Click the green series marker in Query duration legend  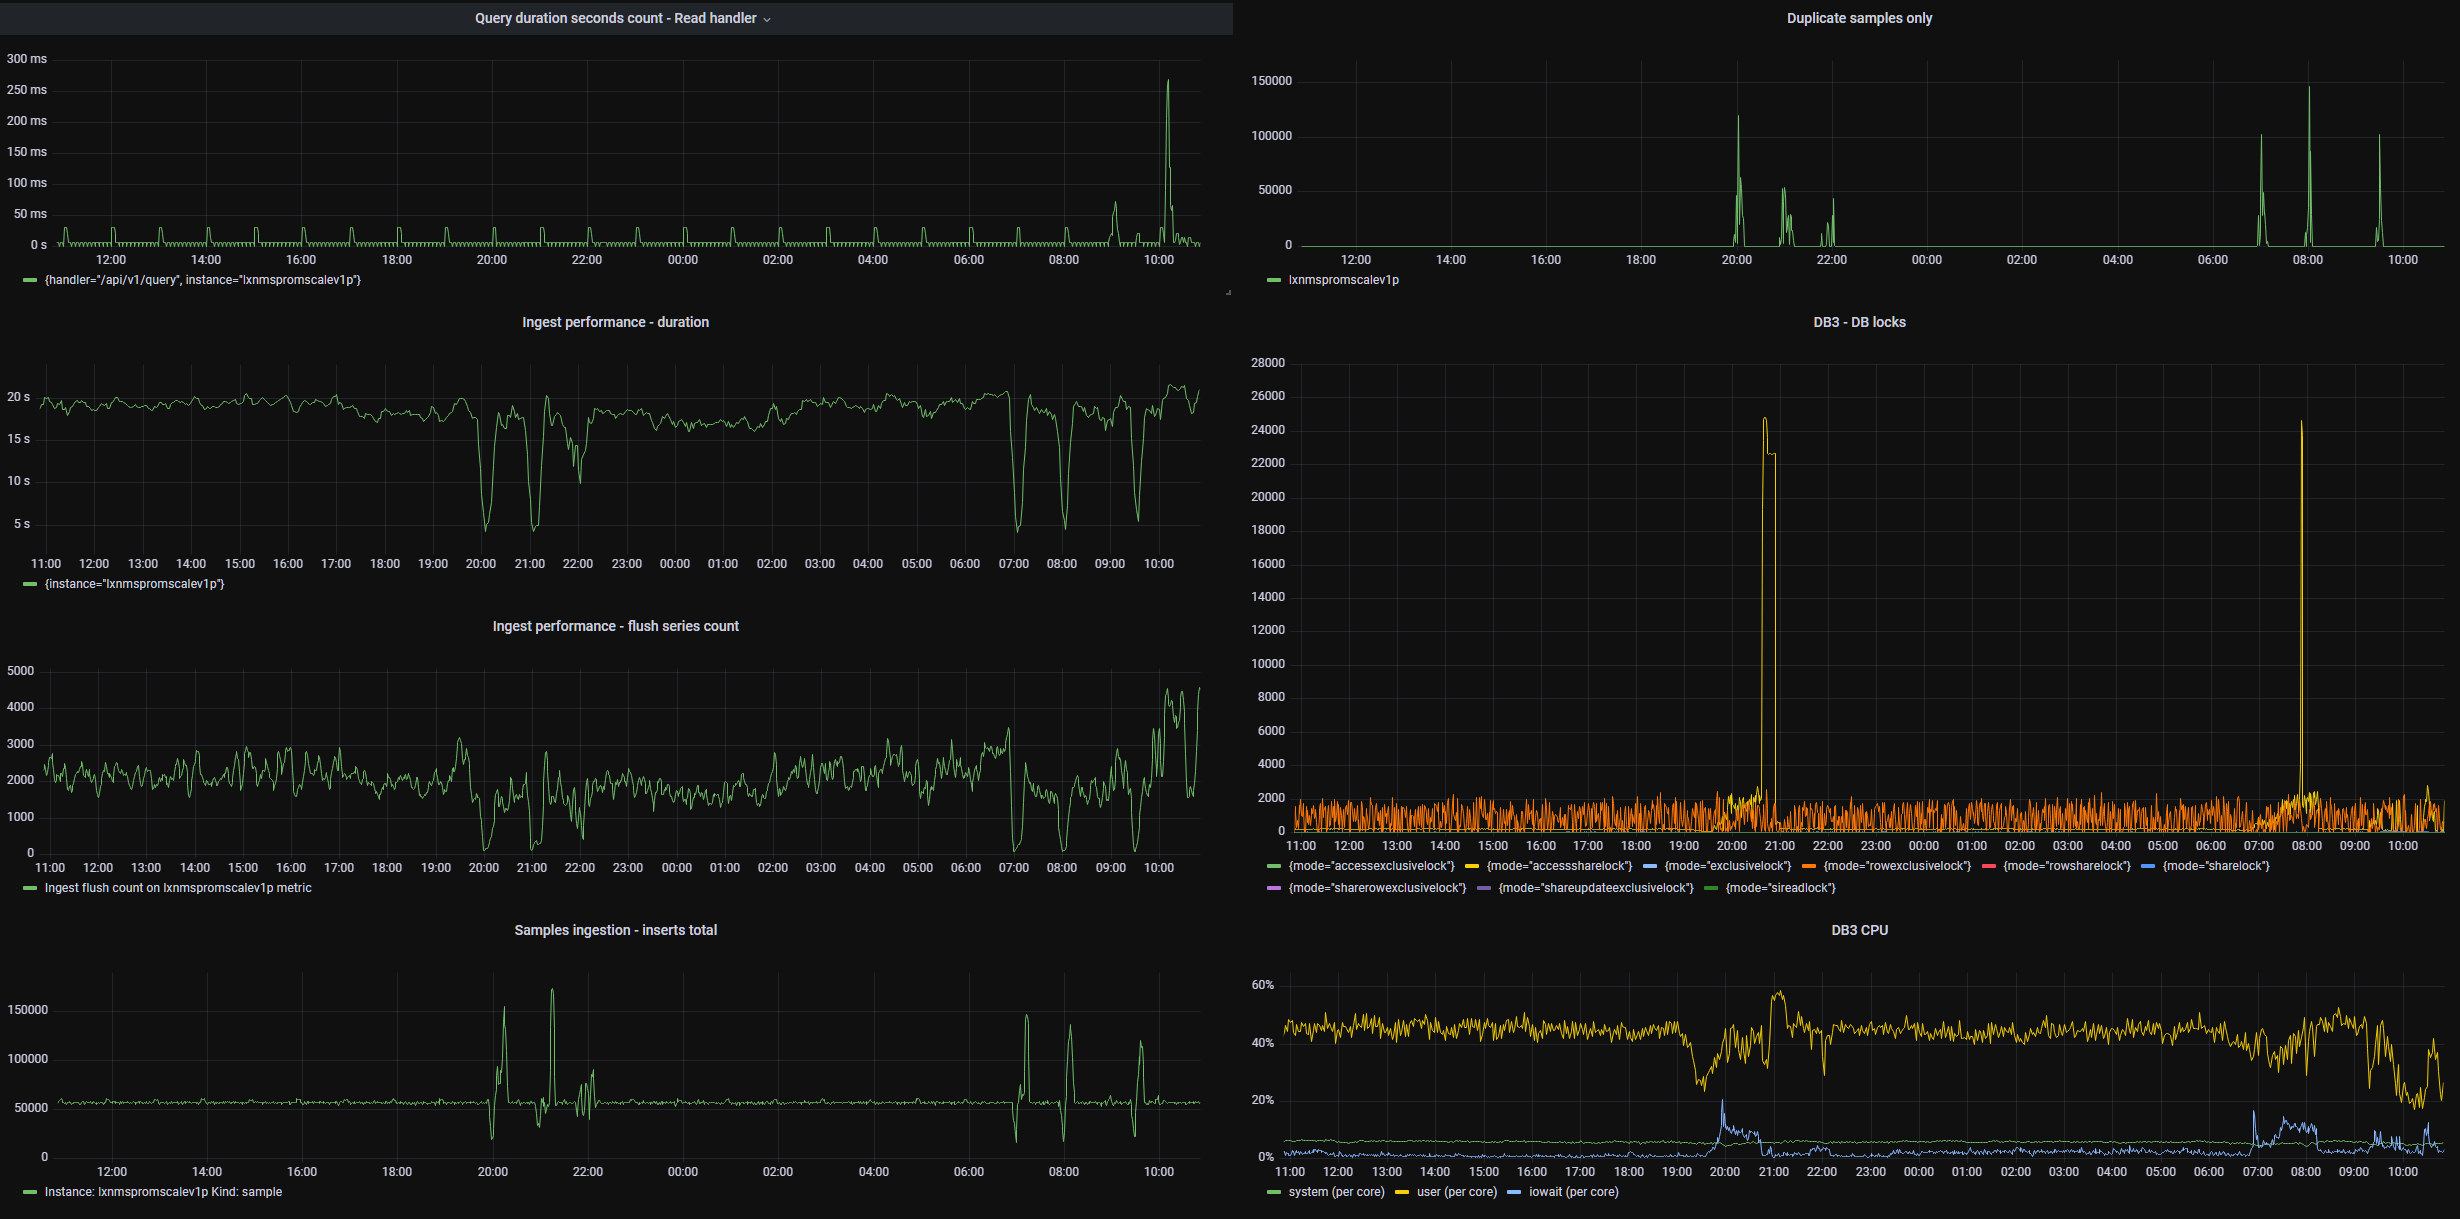click(x=28, y=281)
